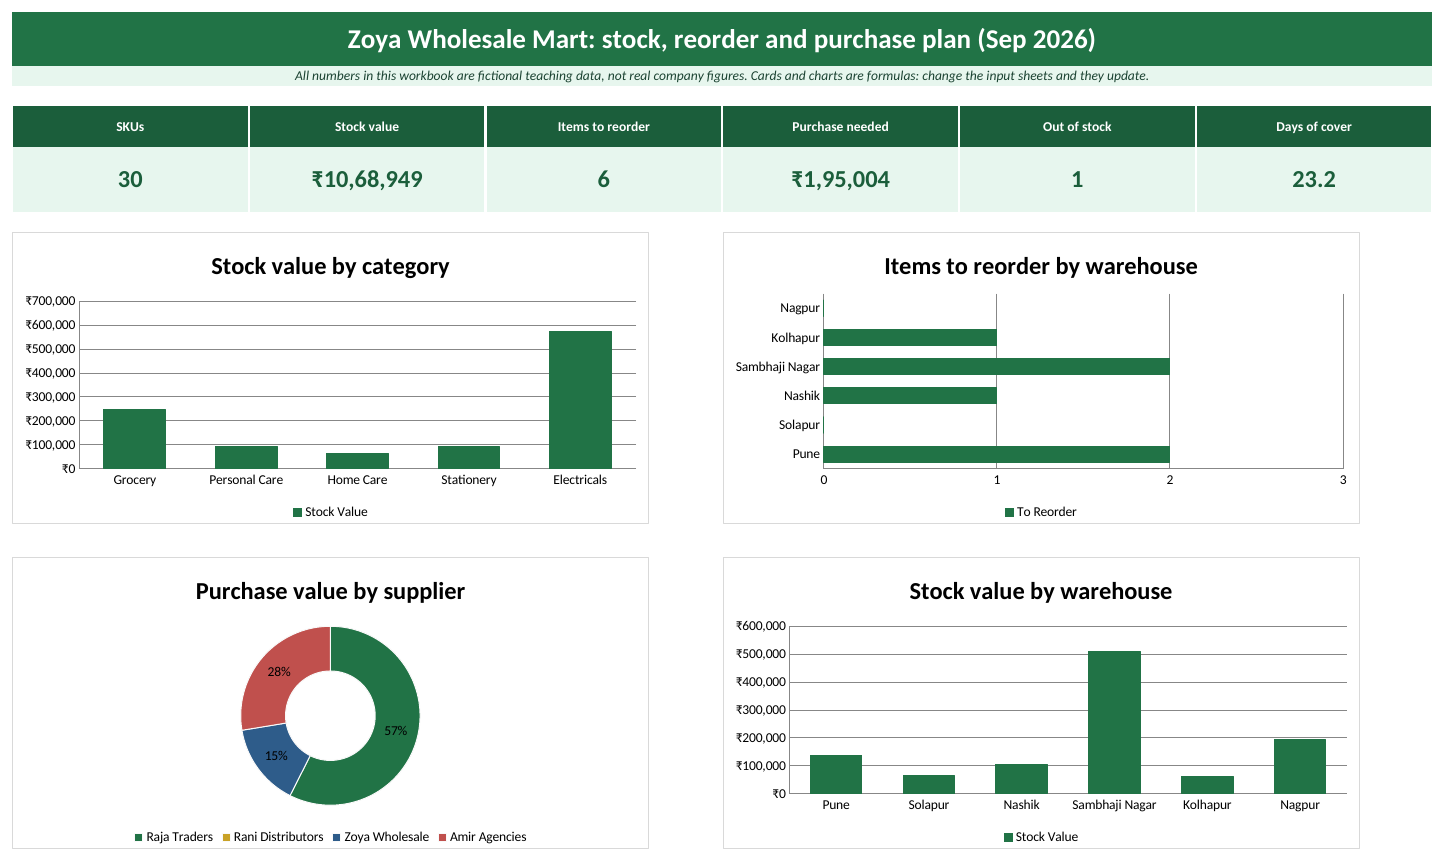Screen dimensions: 1444x861
Task: Select Sambhaji Nagar bar in warehouse value chart
Action: point(1114,722)
